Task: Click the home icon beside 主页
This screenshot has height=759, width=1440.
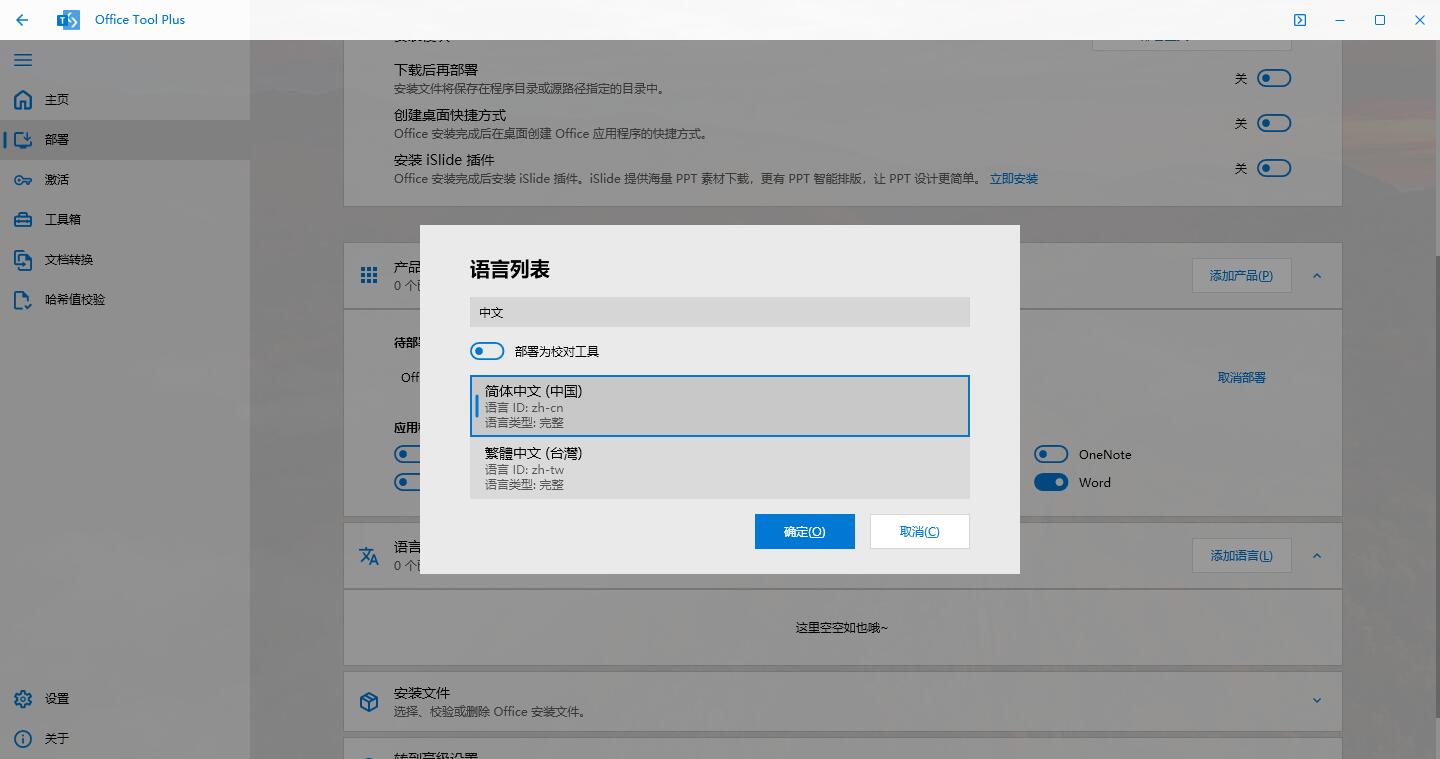Action: tap(23, 100)
